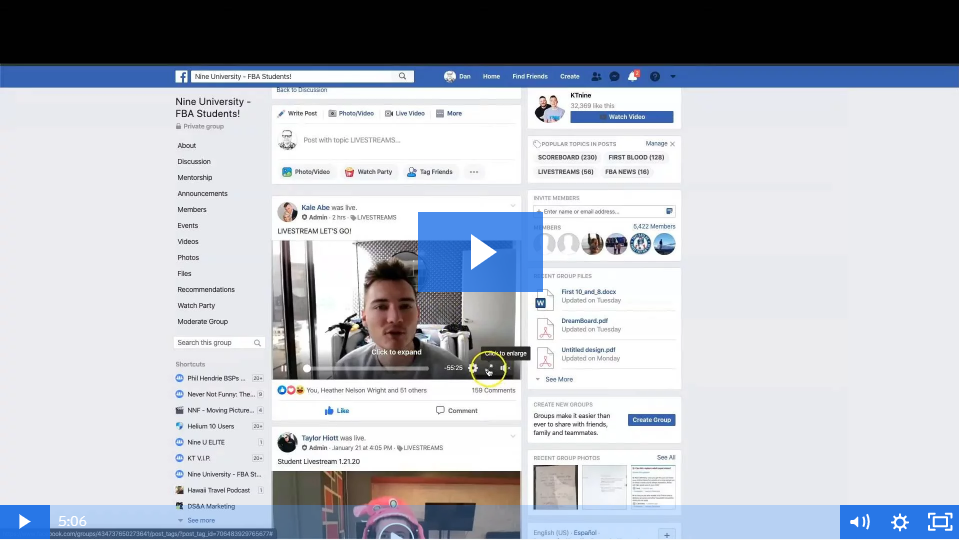Open composer more options ellipsis
The height and width of the screenshot is (540, 959).
(x=474, y=172)
